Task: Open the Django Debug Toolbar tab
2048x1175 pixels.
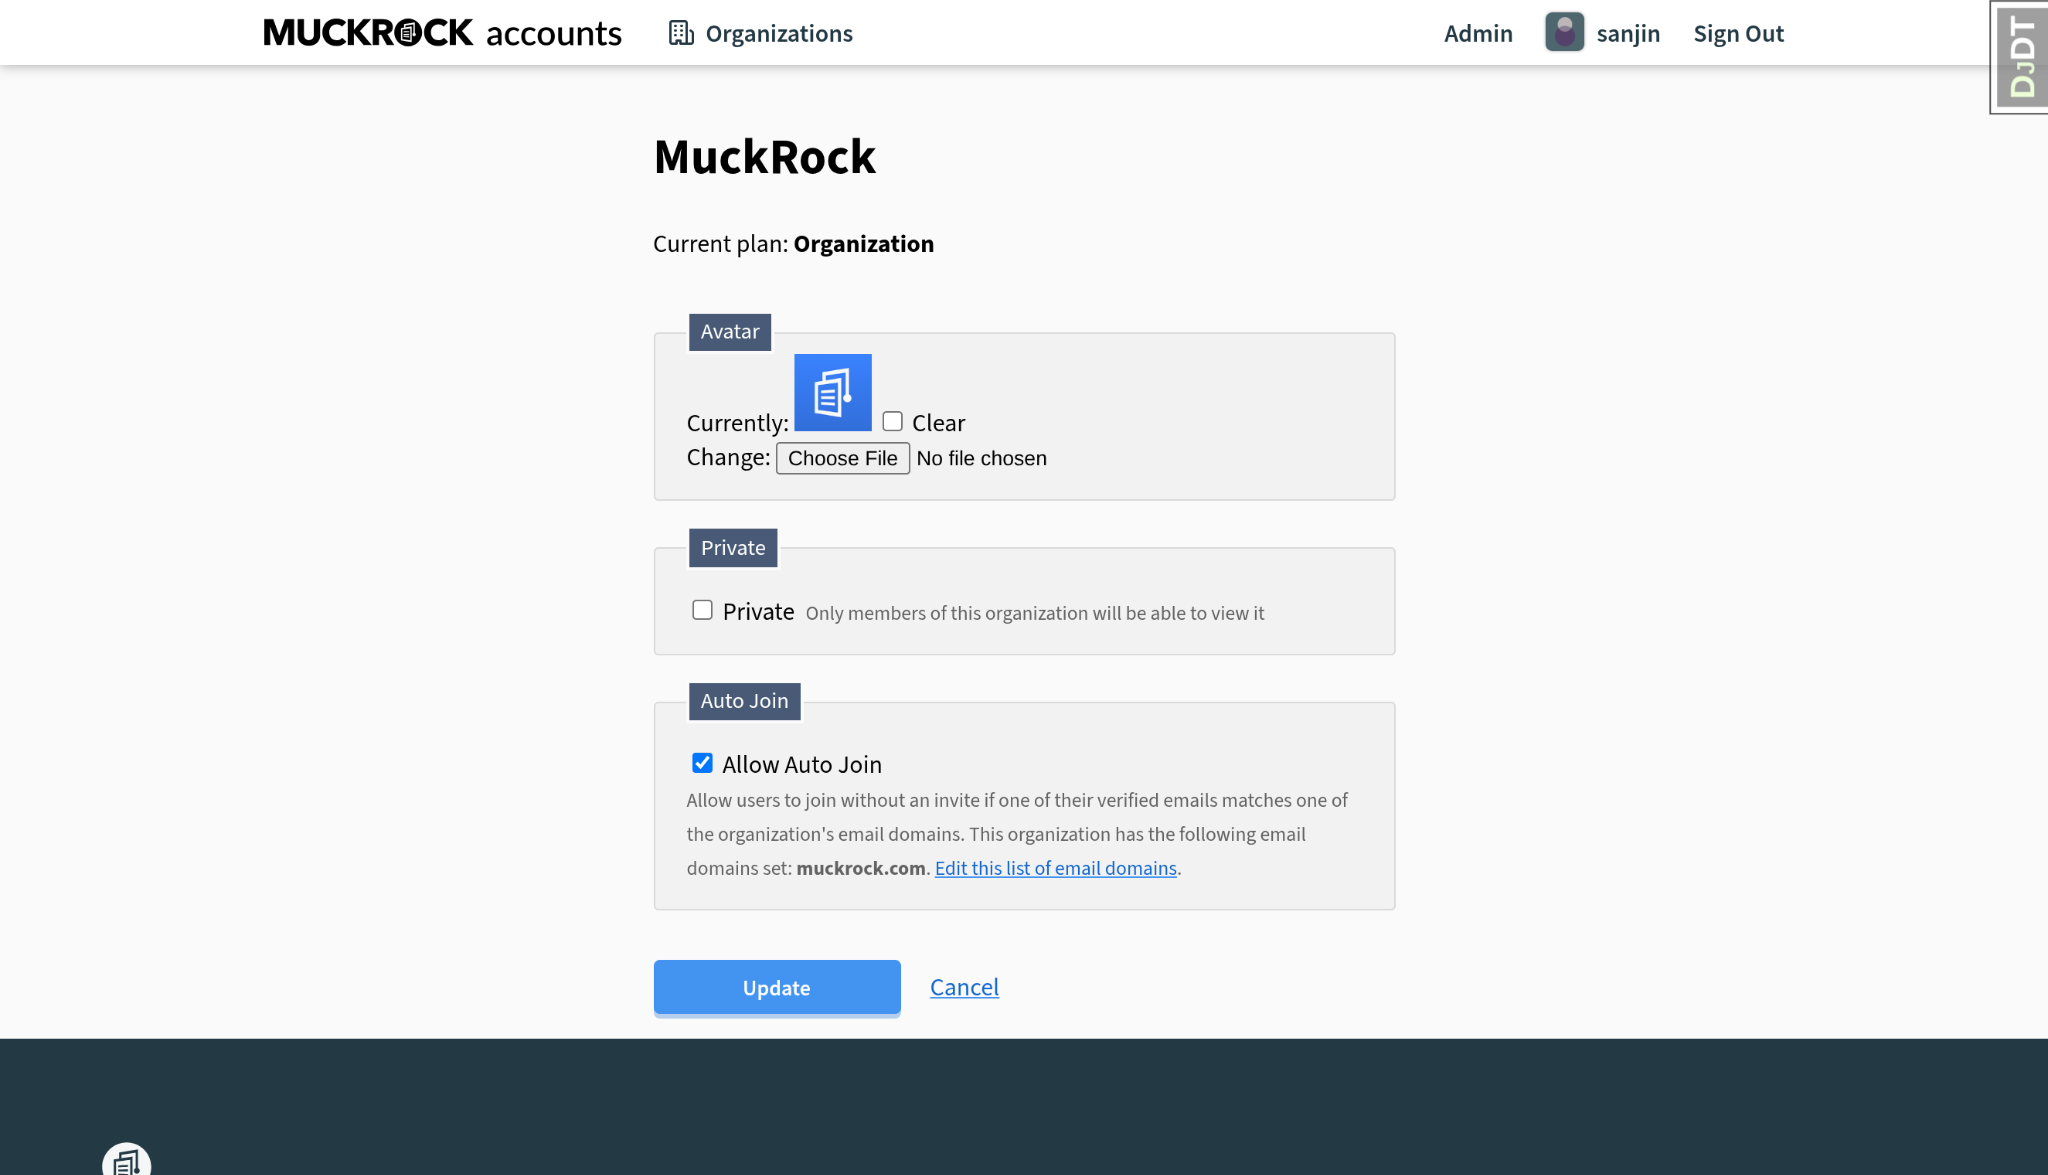Action: (x=2020, y=57)
